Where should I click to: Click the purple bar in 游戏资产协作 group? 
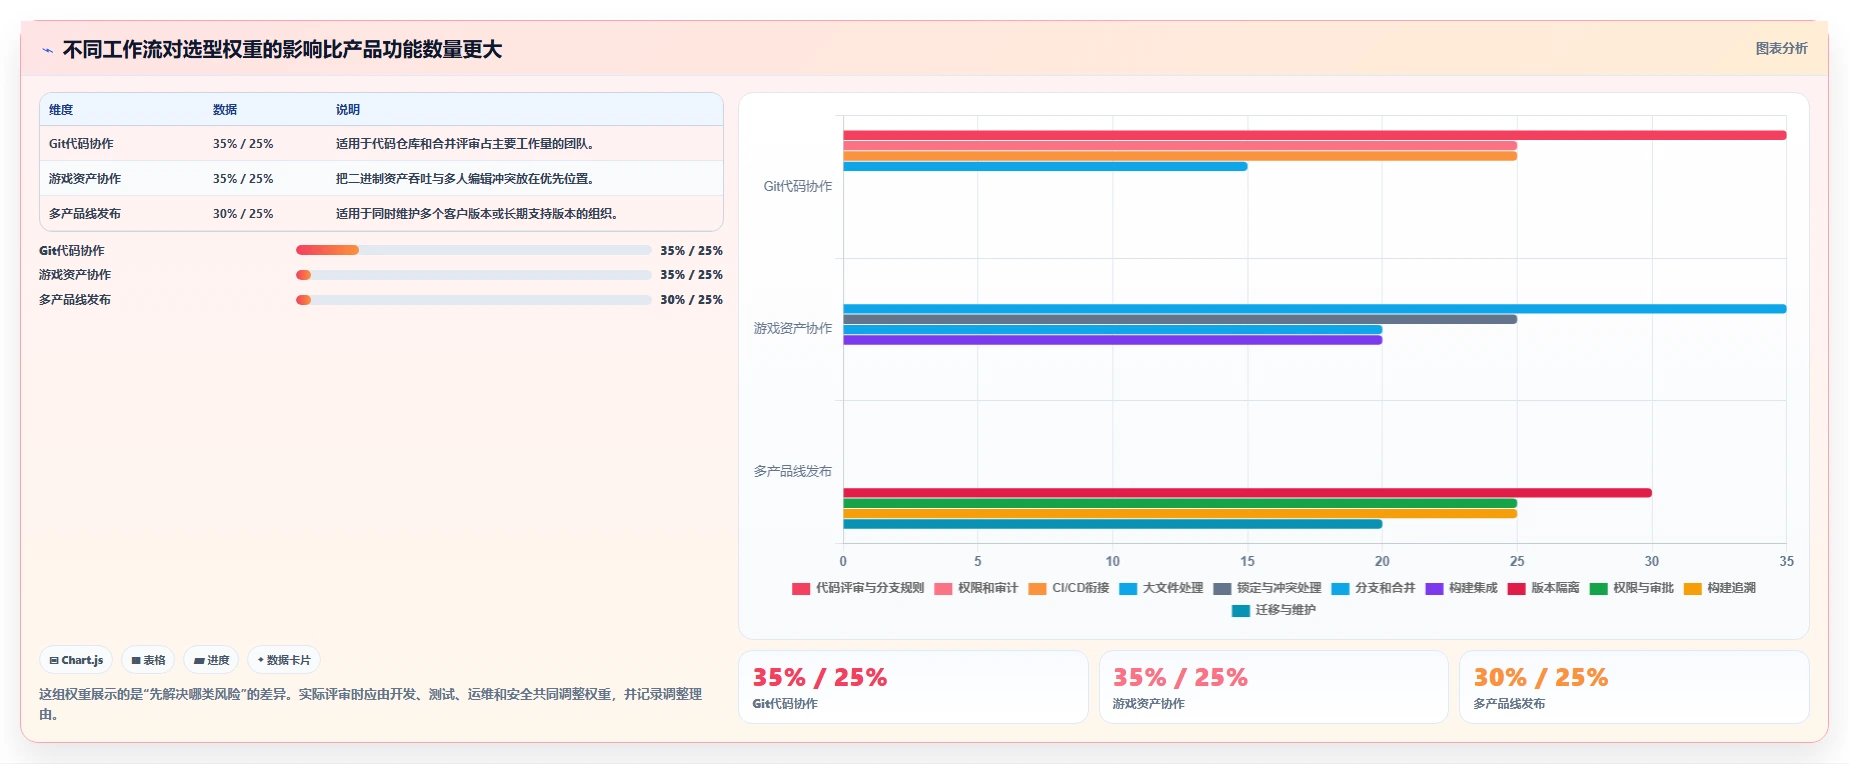[1112, 340]
